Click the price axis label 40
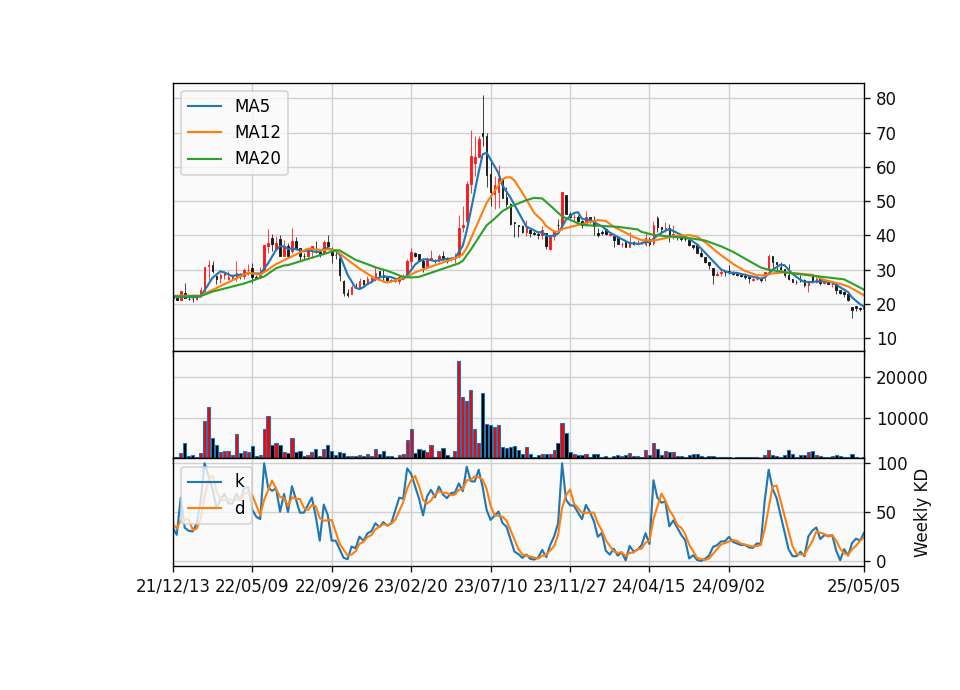Viewport: 960px width, 690px height. pos(885,236)
